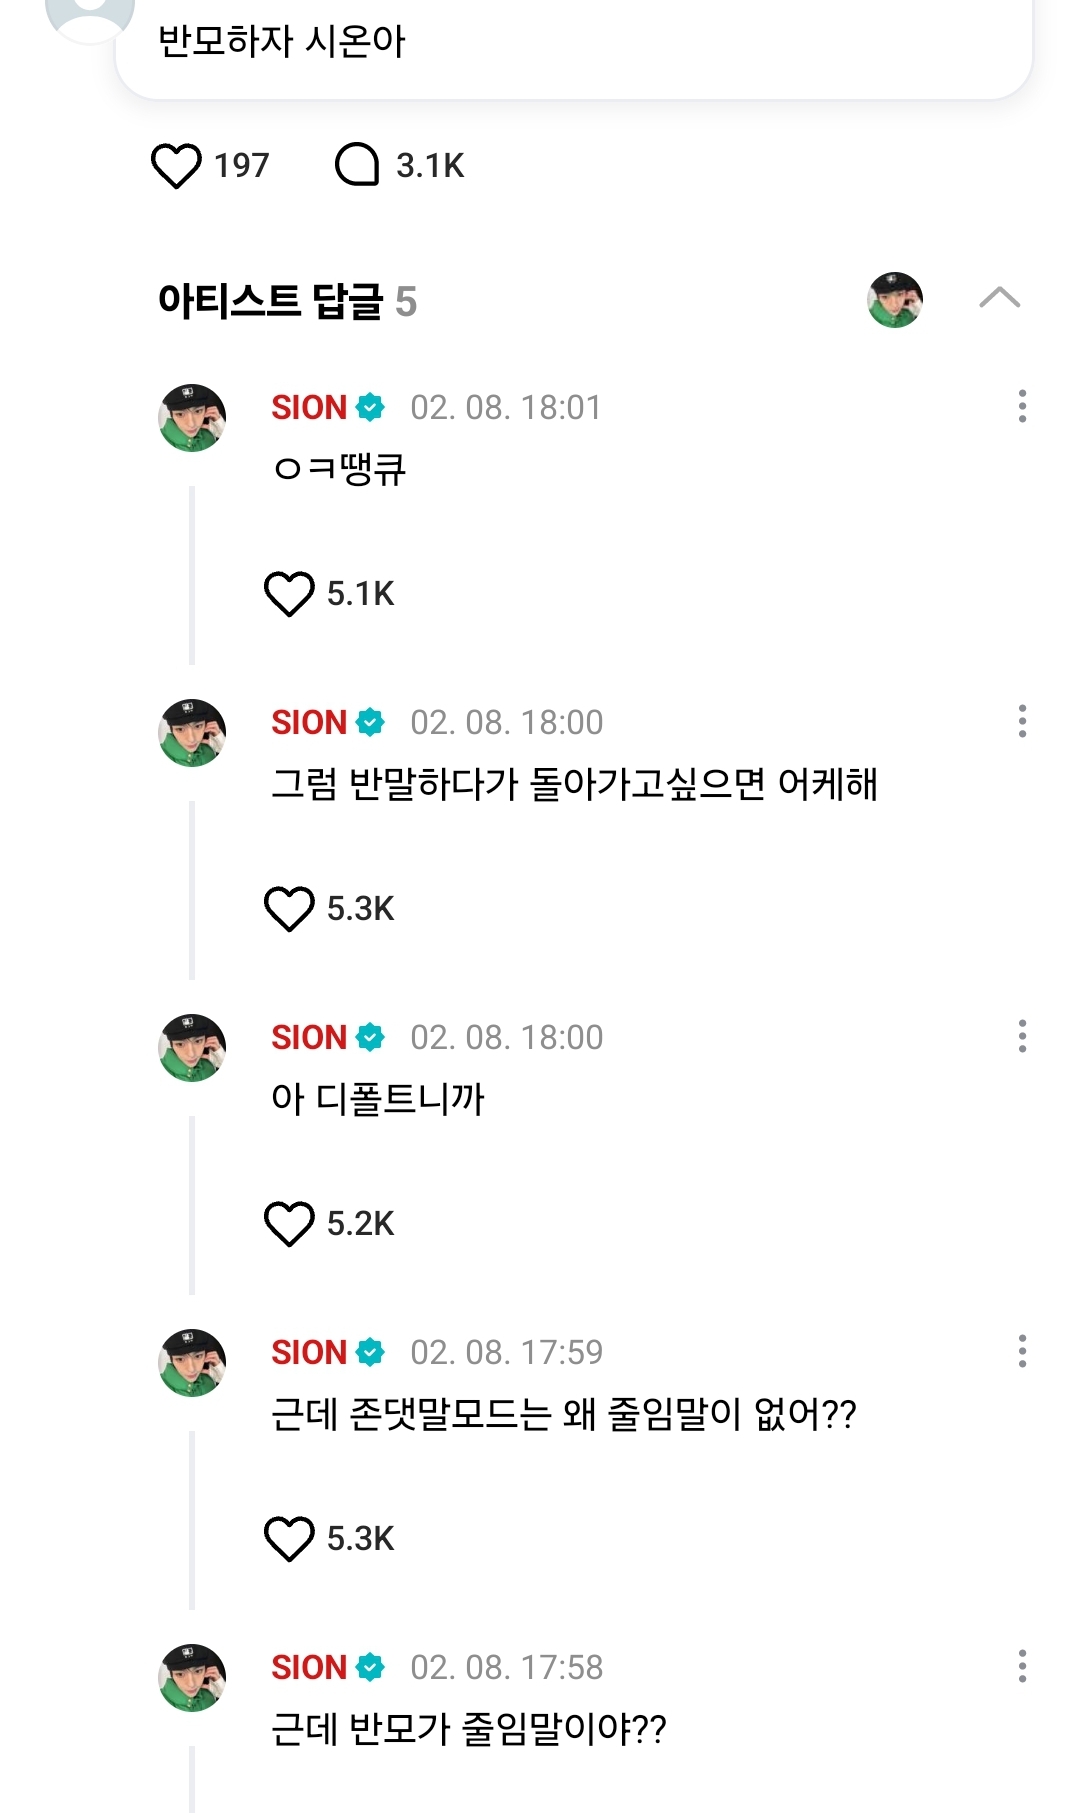The width and height of the screenshot is (1079, 1813).
Task: Open SION's profile name on the 18:01 reply
Action: 309,407
